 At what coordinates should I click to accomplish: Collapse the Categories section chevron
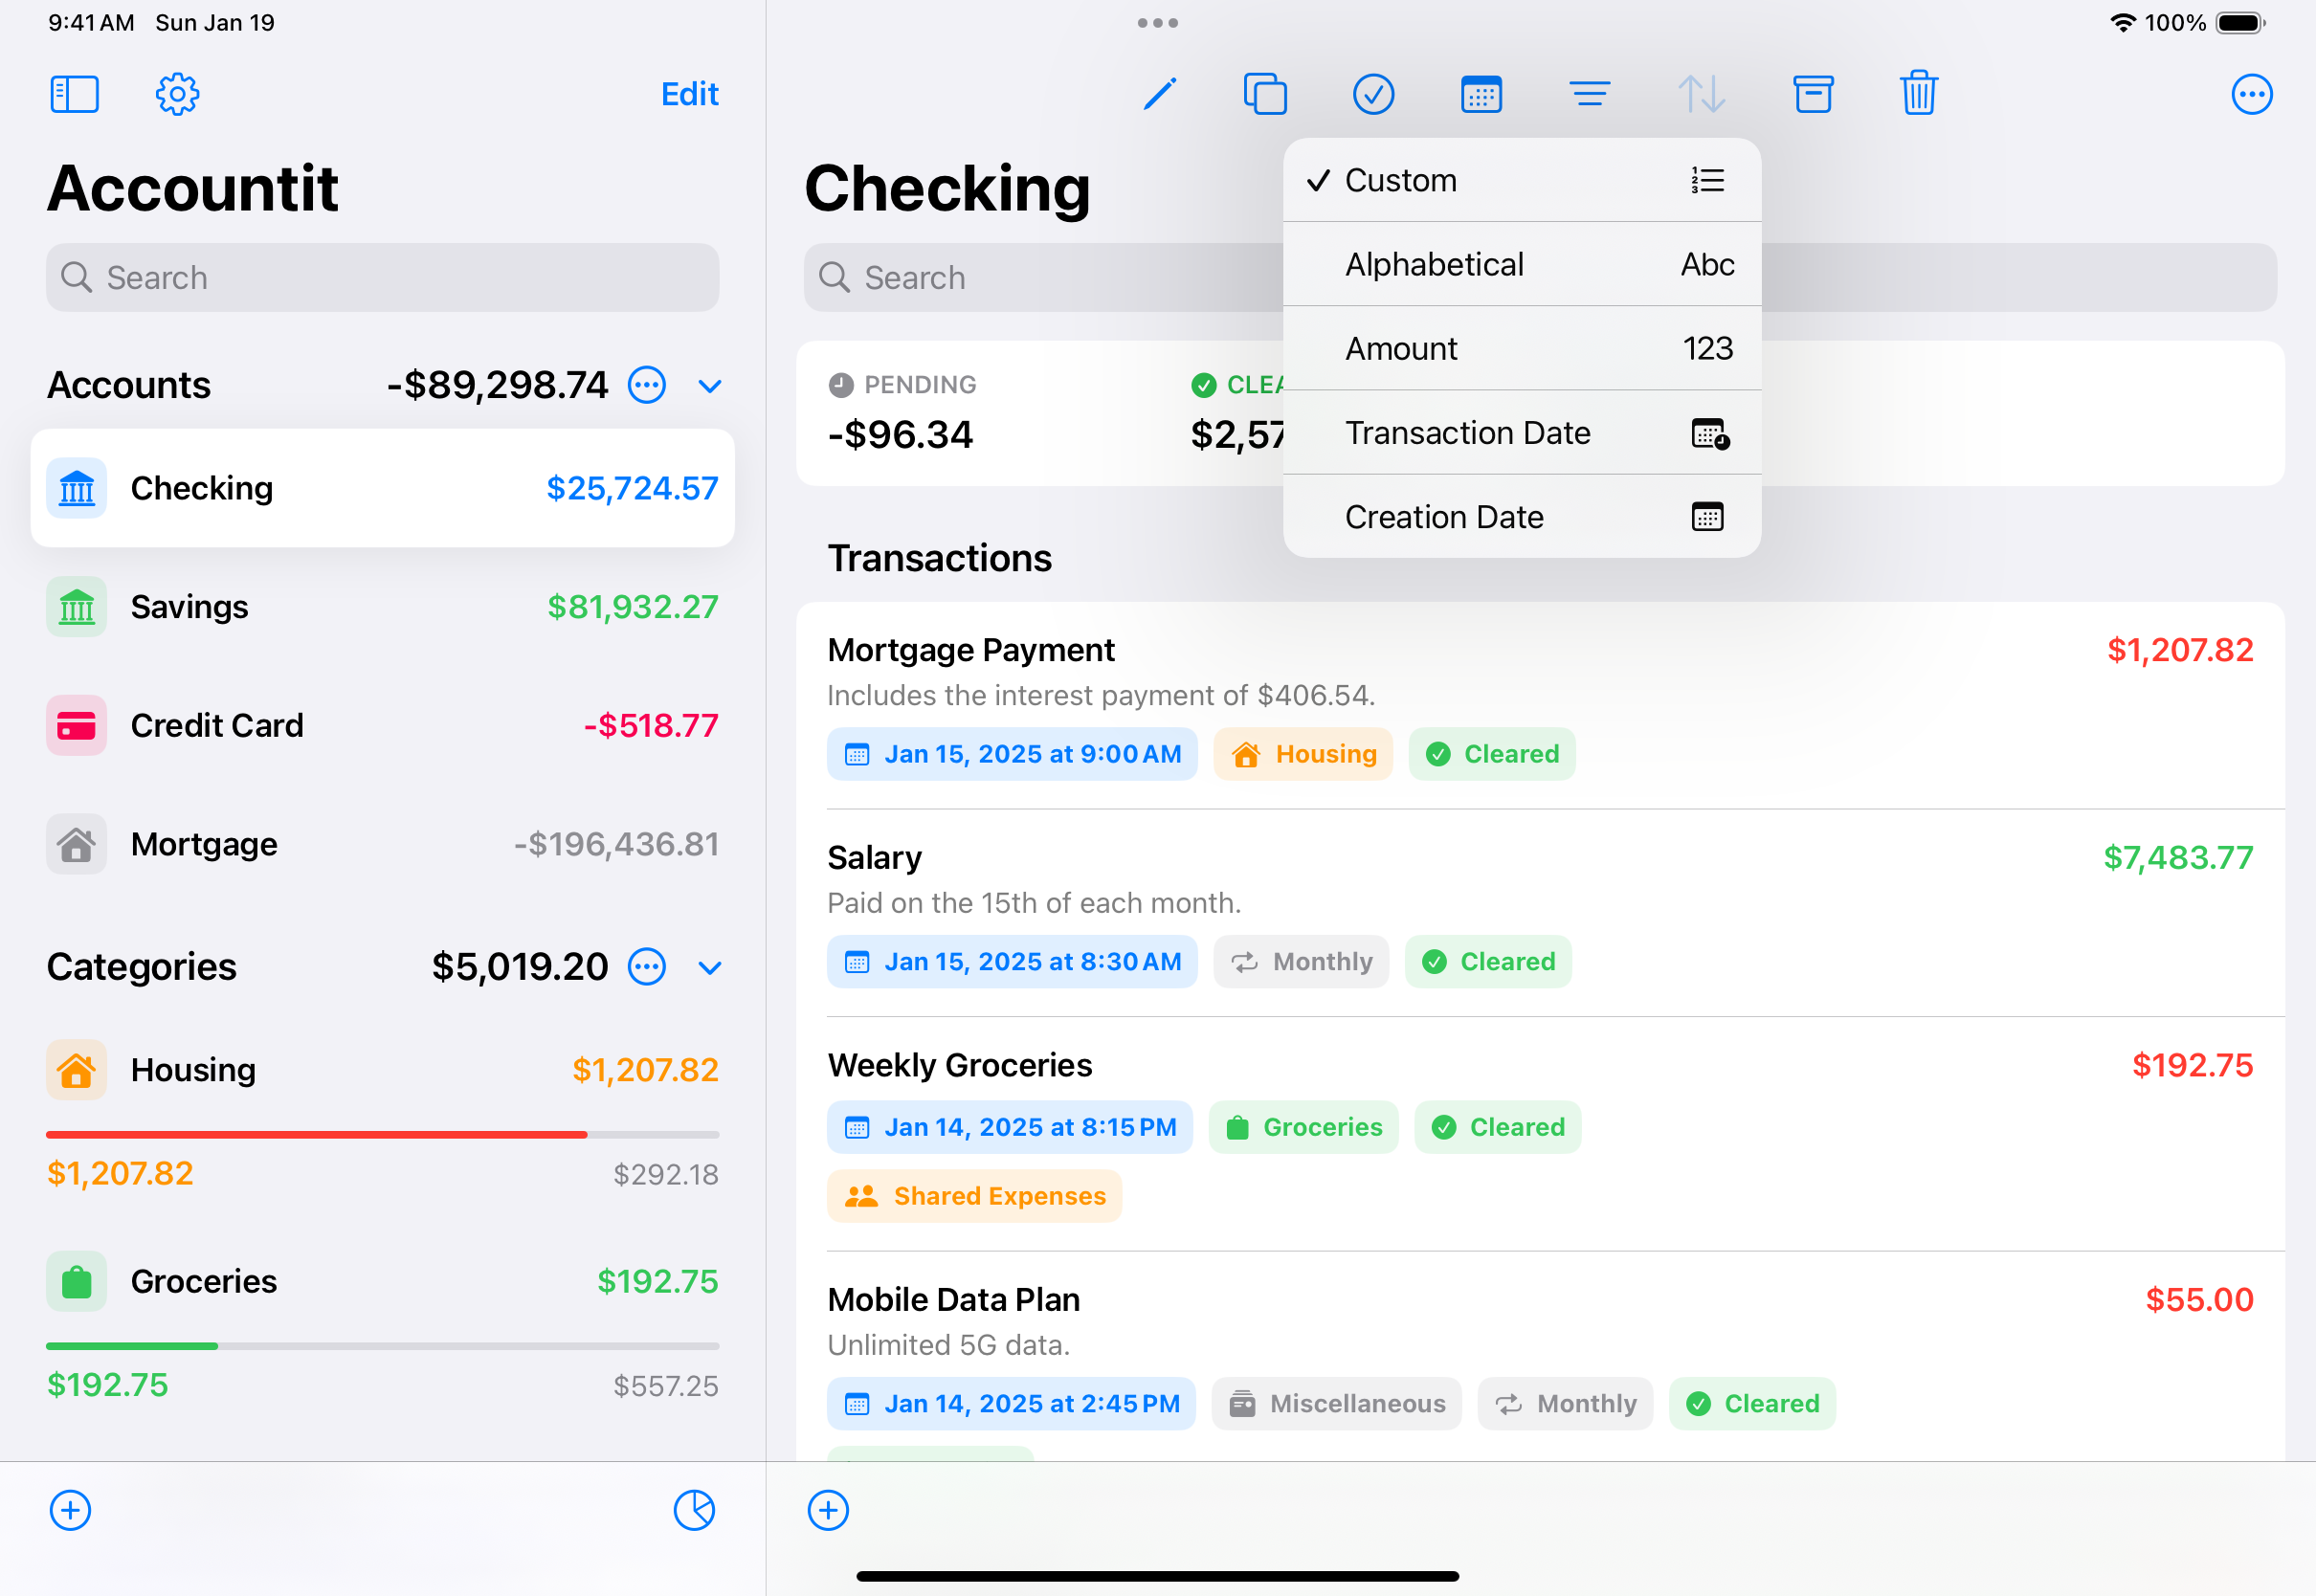710,968
